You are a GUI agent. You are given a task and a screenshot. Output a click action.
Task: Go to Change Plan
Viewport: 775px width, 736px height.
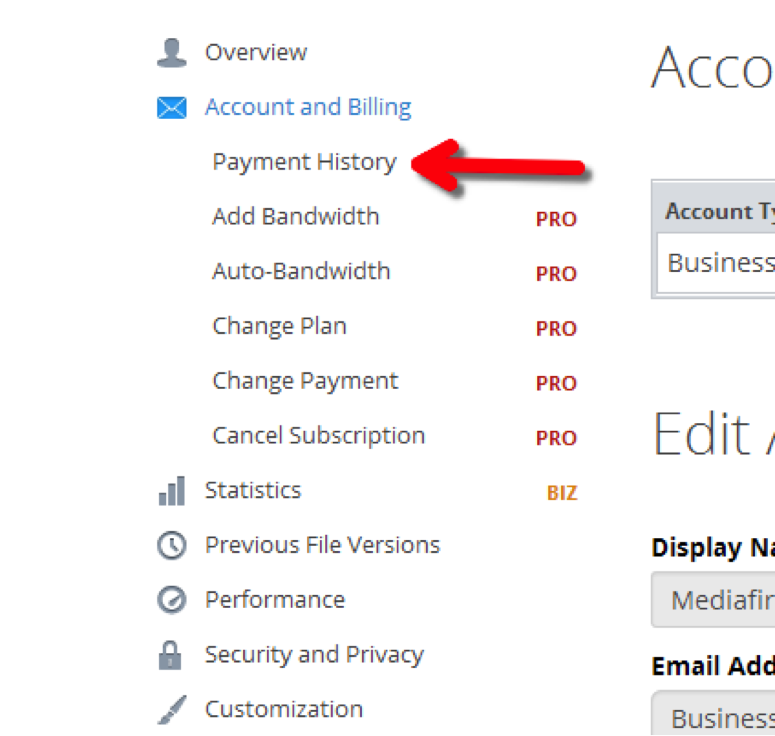[279, 327]
